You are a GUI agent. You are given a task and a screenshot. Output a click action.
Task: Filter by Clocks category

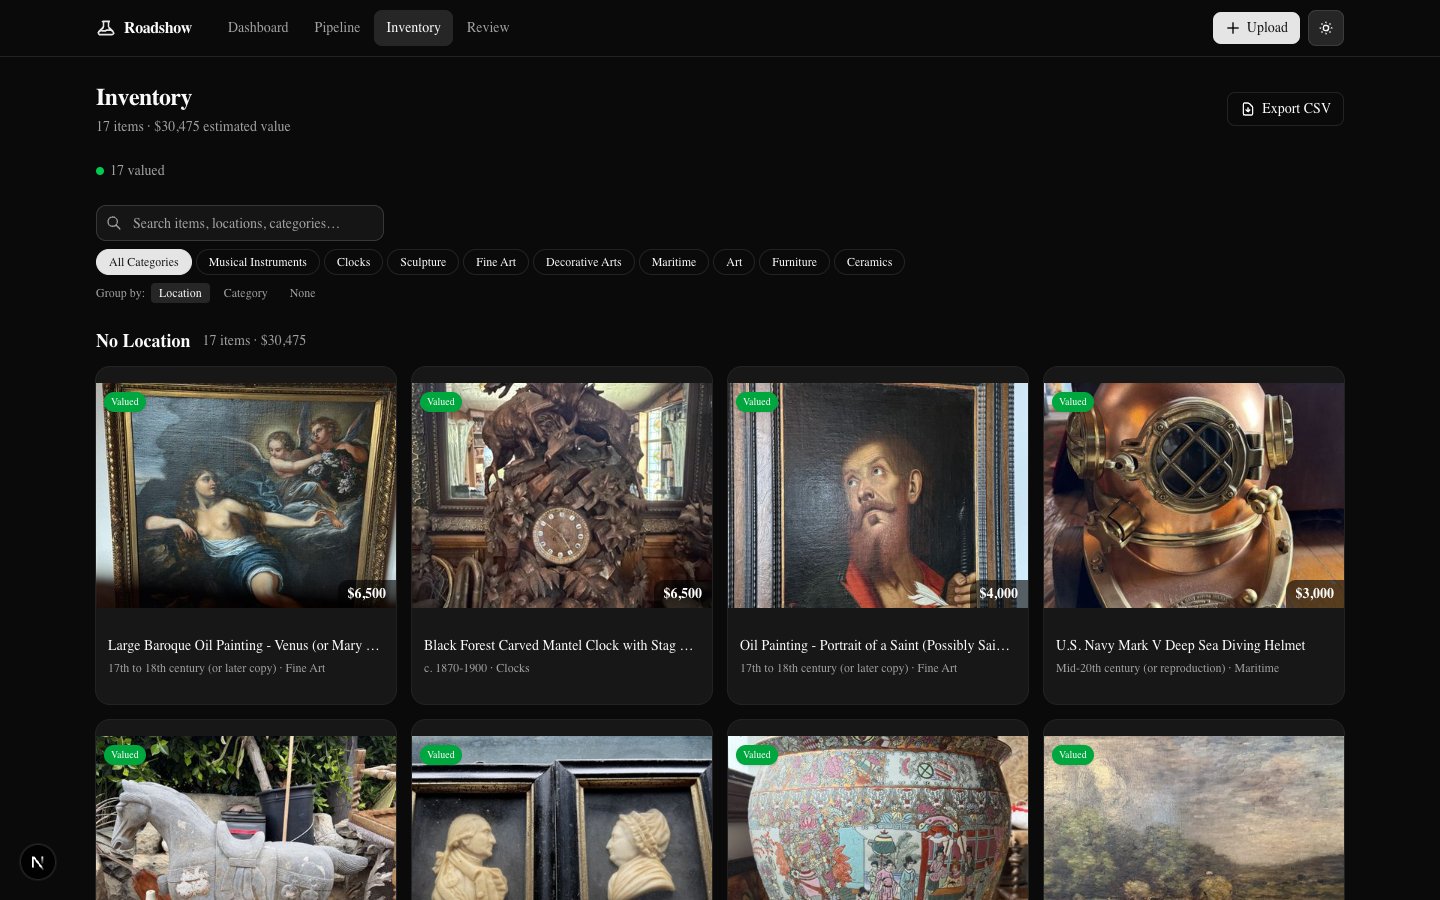coord(353,262)
